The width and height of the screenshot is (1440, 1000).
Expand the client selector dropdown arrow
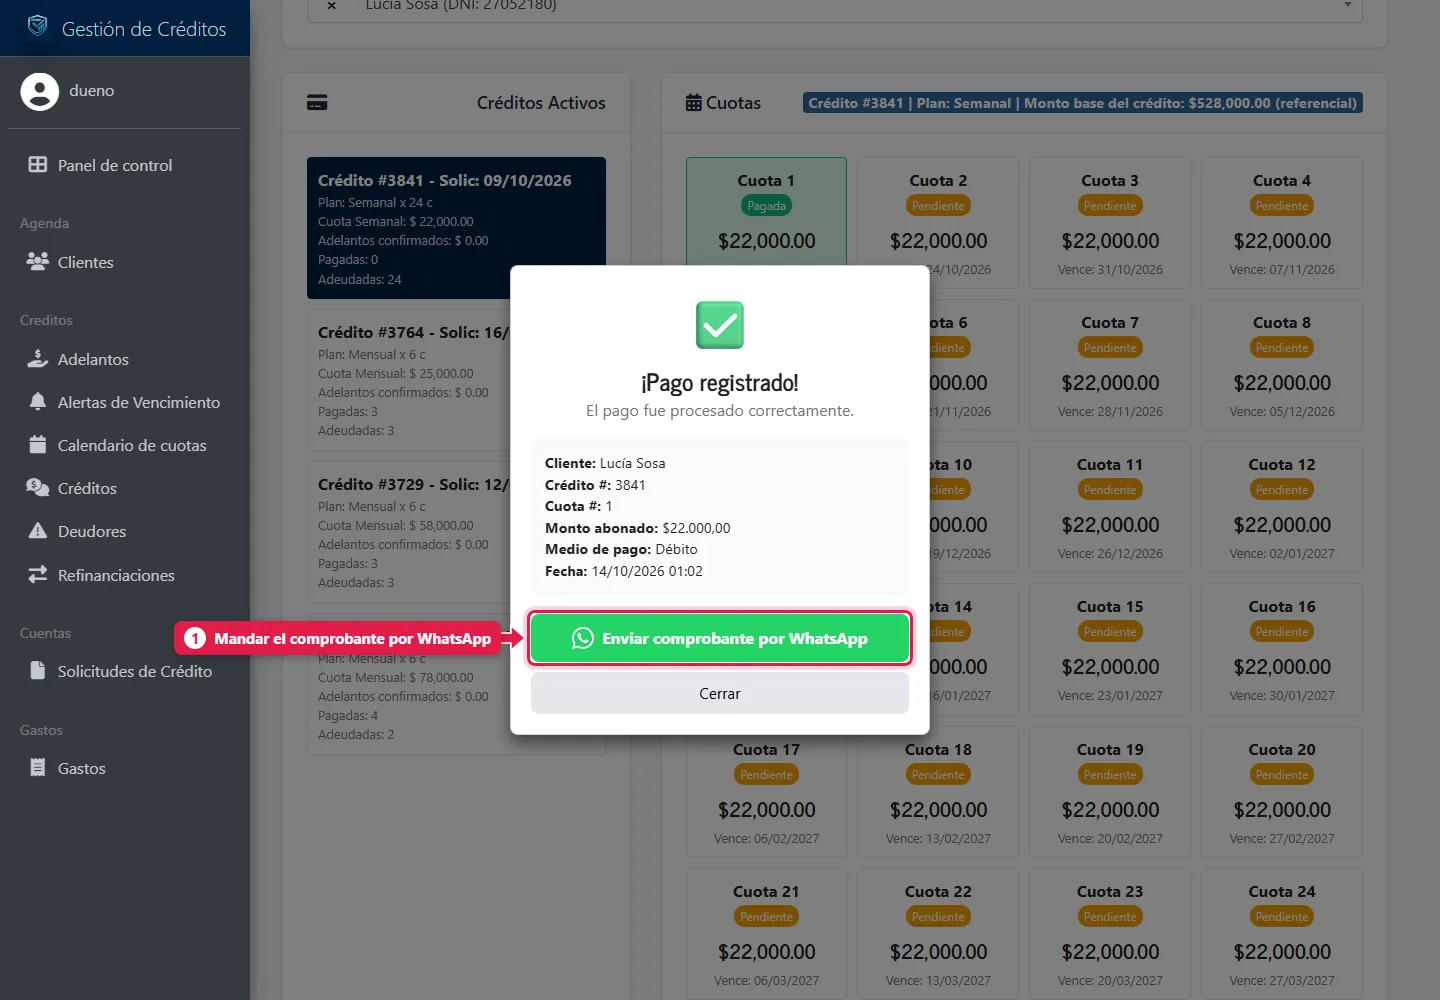[x=1347, y=5]
